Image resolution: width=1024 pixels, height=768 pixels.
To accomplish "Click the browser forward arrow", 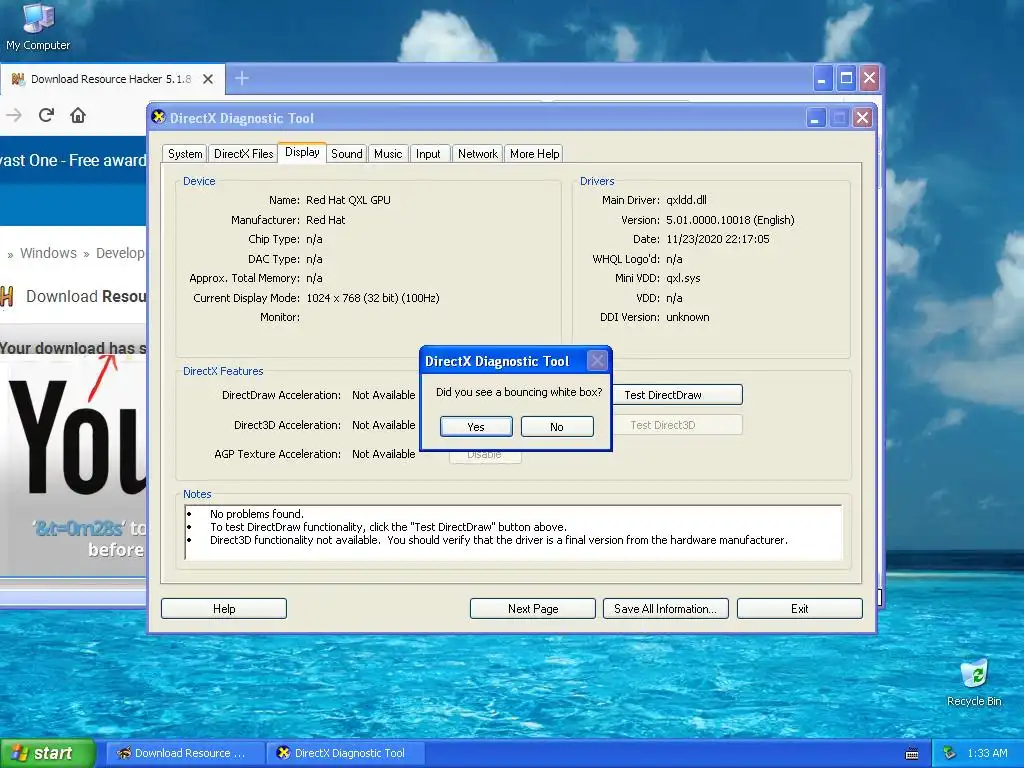I will 14,115.
